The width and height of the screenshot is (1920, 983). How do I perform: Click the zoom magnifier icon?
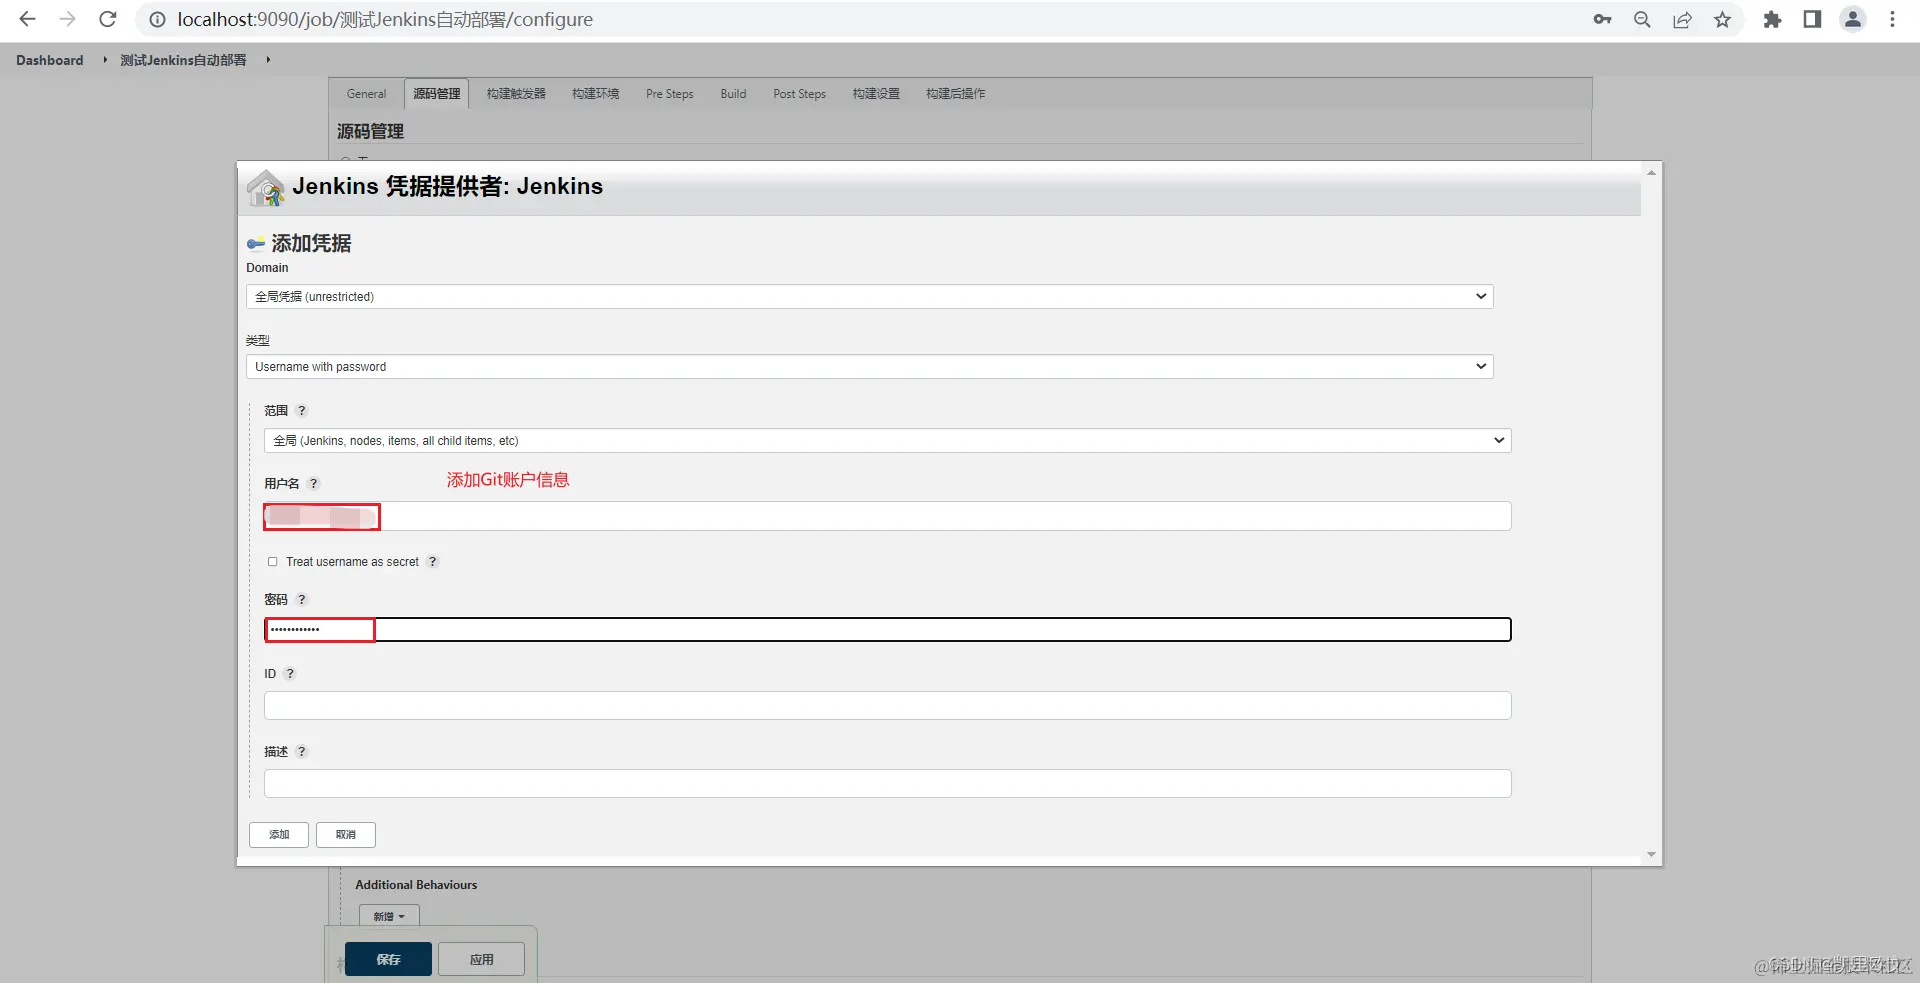coord(1642,19)
